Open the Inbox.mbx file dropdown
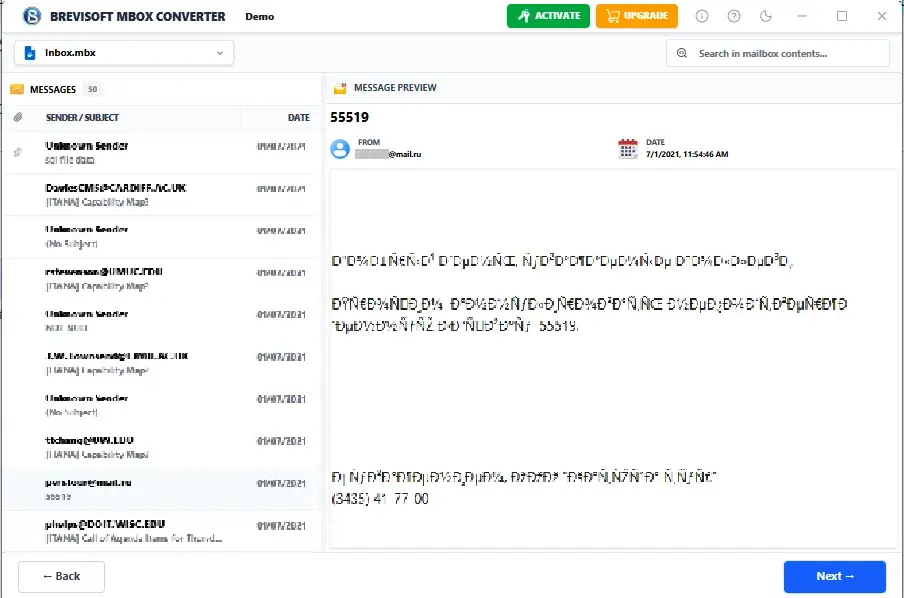This screenshot has height=598, width=904. click(x=124, y=53)
